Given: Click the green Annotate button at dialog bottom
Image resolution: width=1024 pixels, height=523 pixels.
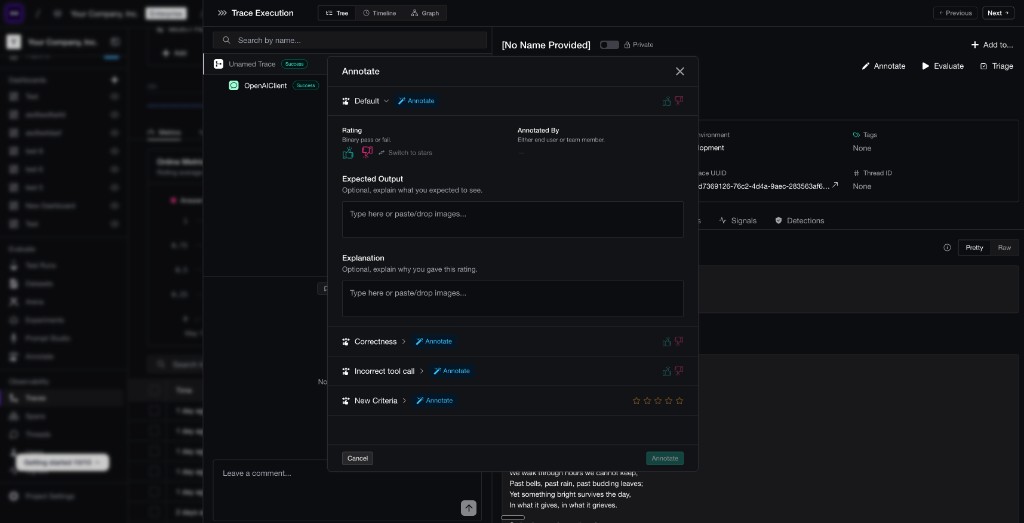Looking at the screenshot, I should (x=665, y=458).
